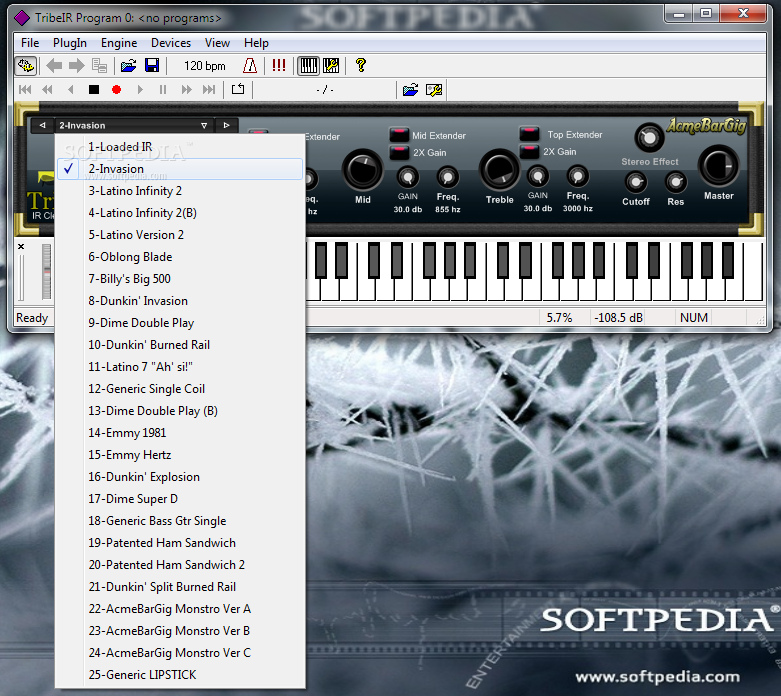The width and height of the screenshot is (781, 696).
Task: Go to previous program with left arrow
Action: [54, 65]
